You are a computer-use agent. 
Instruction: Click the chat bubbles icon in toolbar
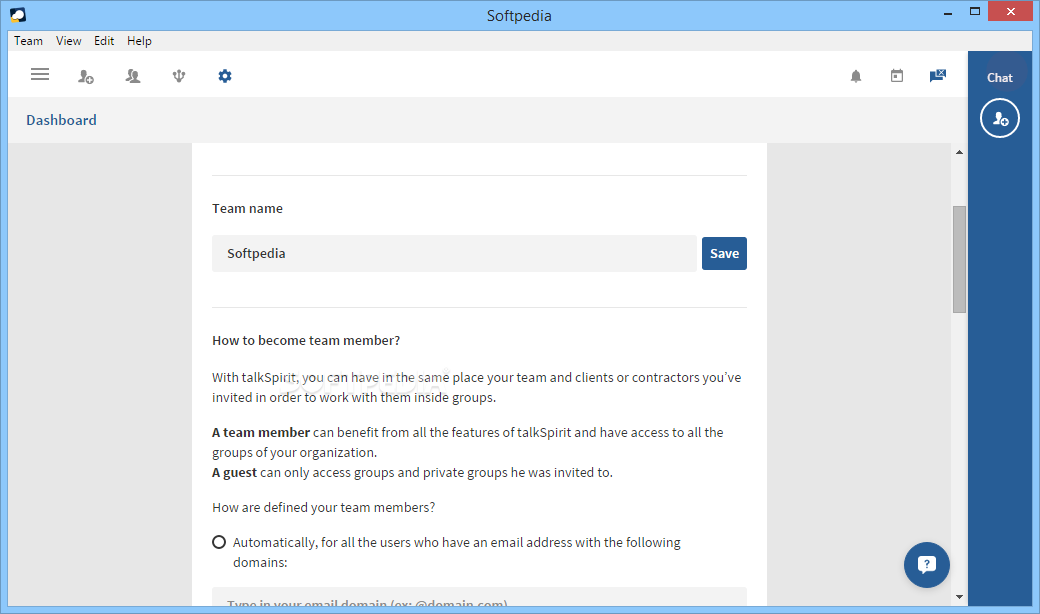pos(938,76)
